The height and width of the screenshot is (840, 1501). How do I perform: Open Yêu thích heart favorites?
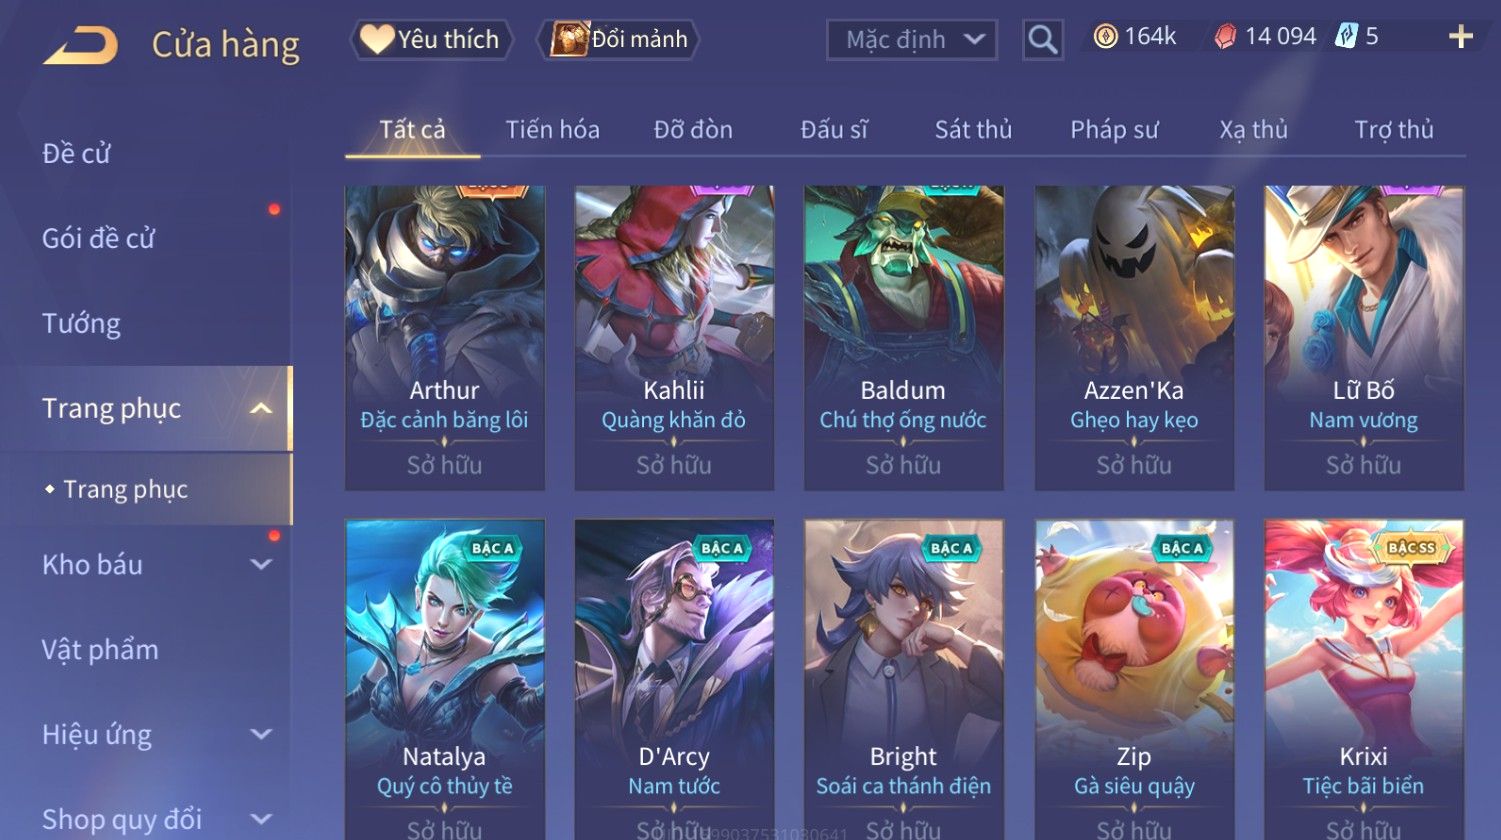click(431, 40)
